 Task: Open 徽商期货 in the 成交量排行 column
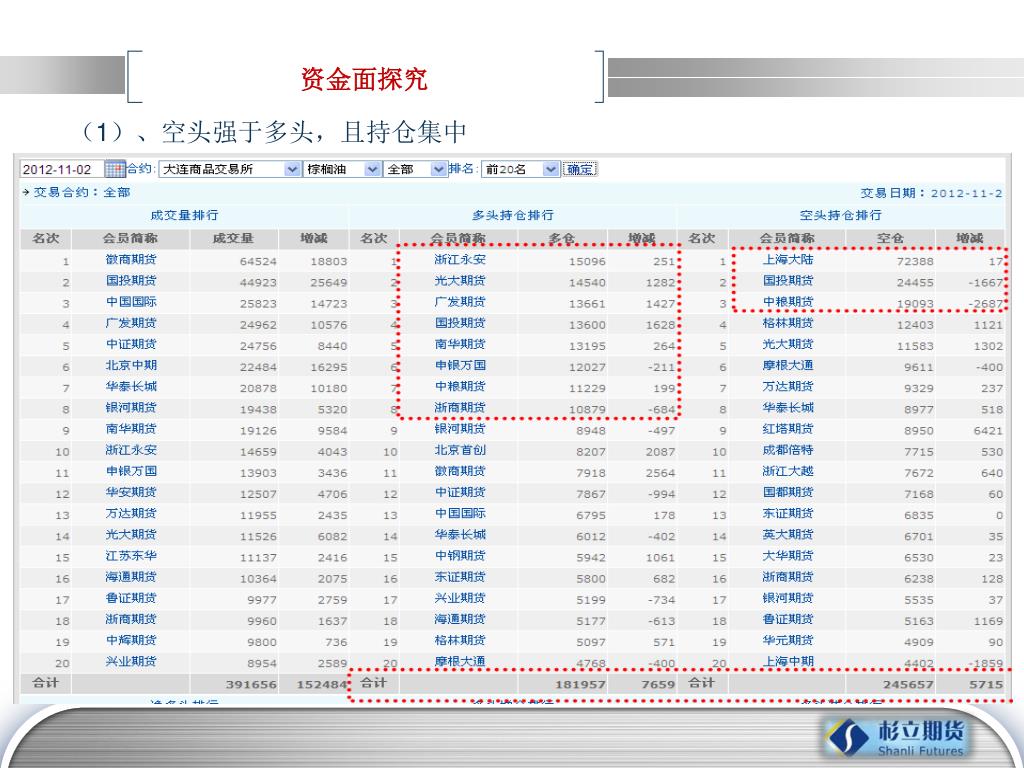(131, 260)
